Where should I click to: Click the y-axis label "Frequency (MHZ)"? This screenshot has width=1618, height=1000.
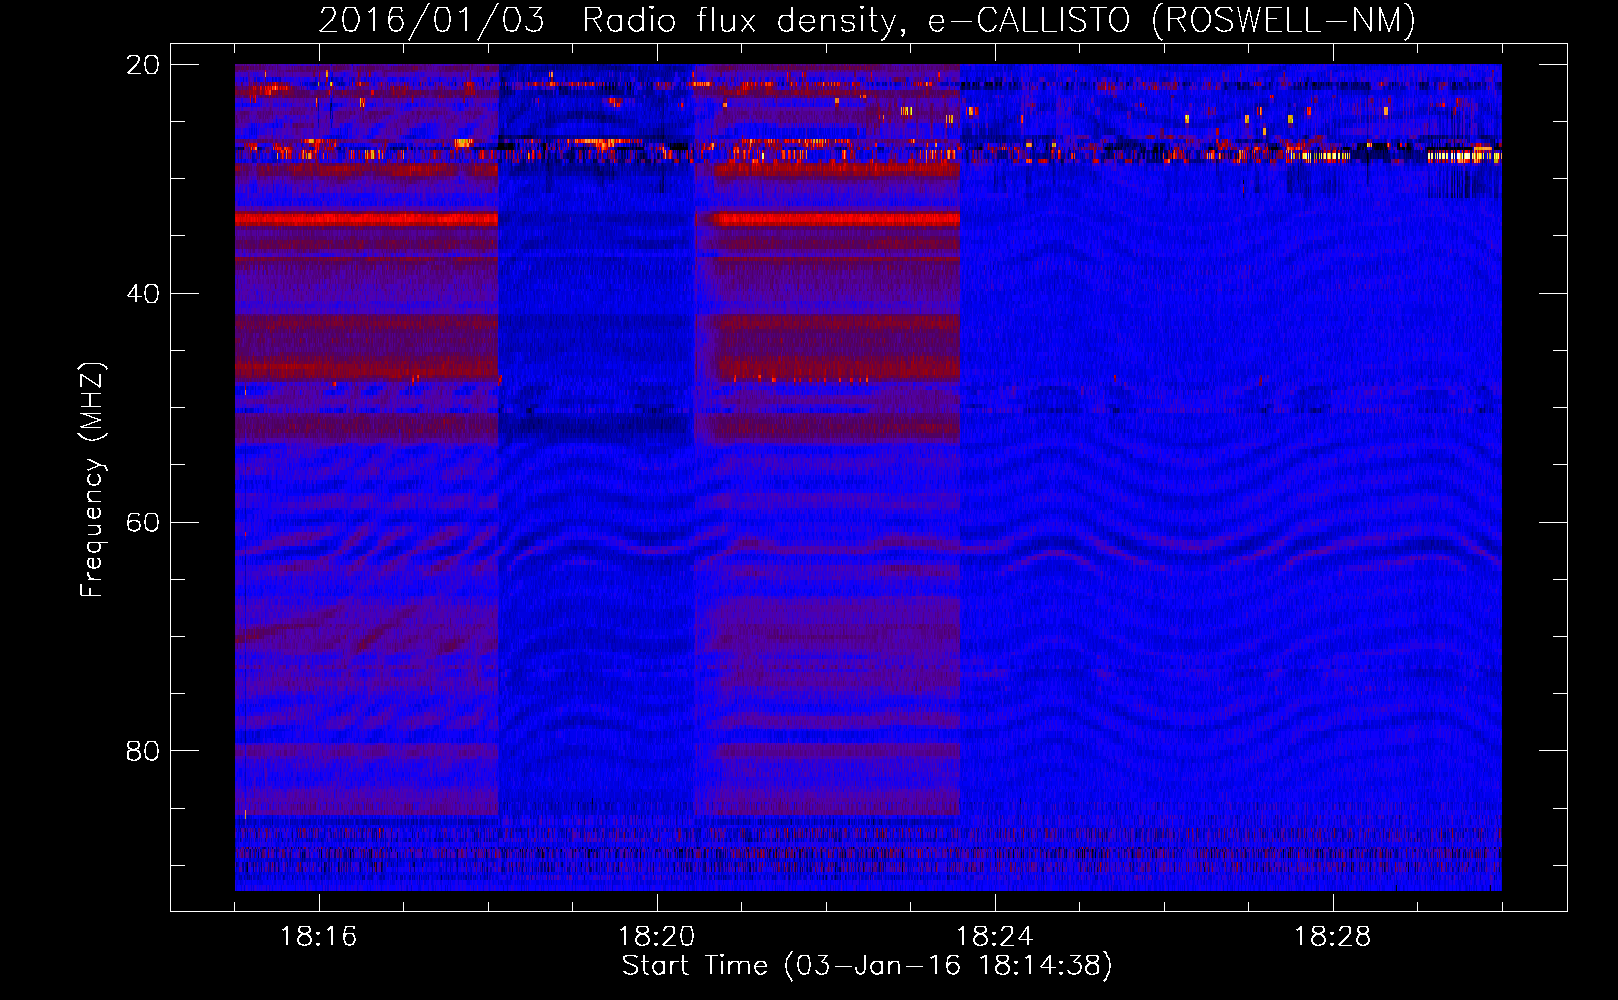click(x=92, y=480)
